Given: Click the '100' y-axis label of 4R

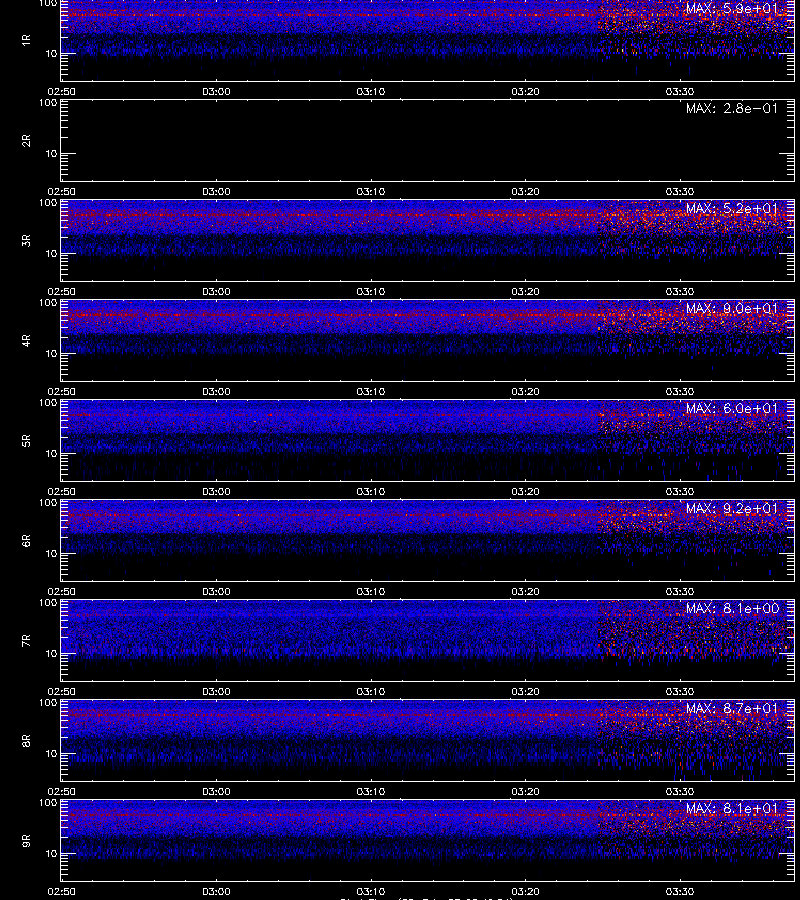Looking at the screenshot, I should pyautogui.click(x=48, y=302).
